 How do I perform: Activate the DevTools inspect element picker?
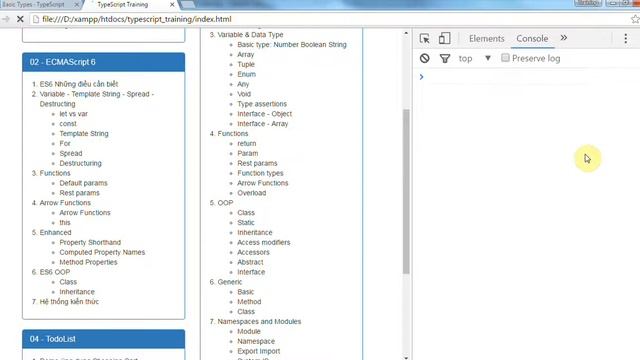(x=424, y=38)
